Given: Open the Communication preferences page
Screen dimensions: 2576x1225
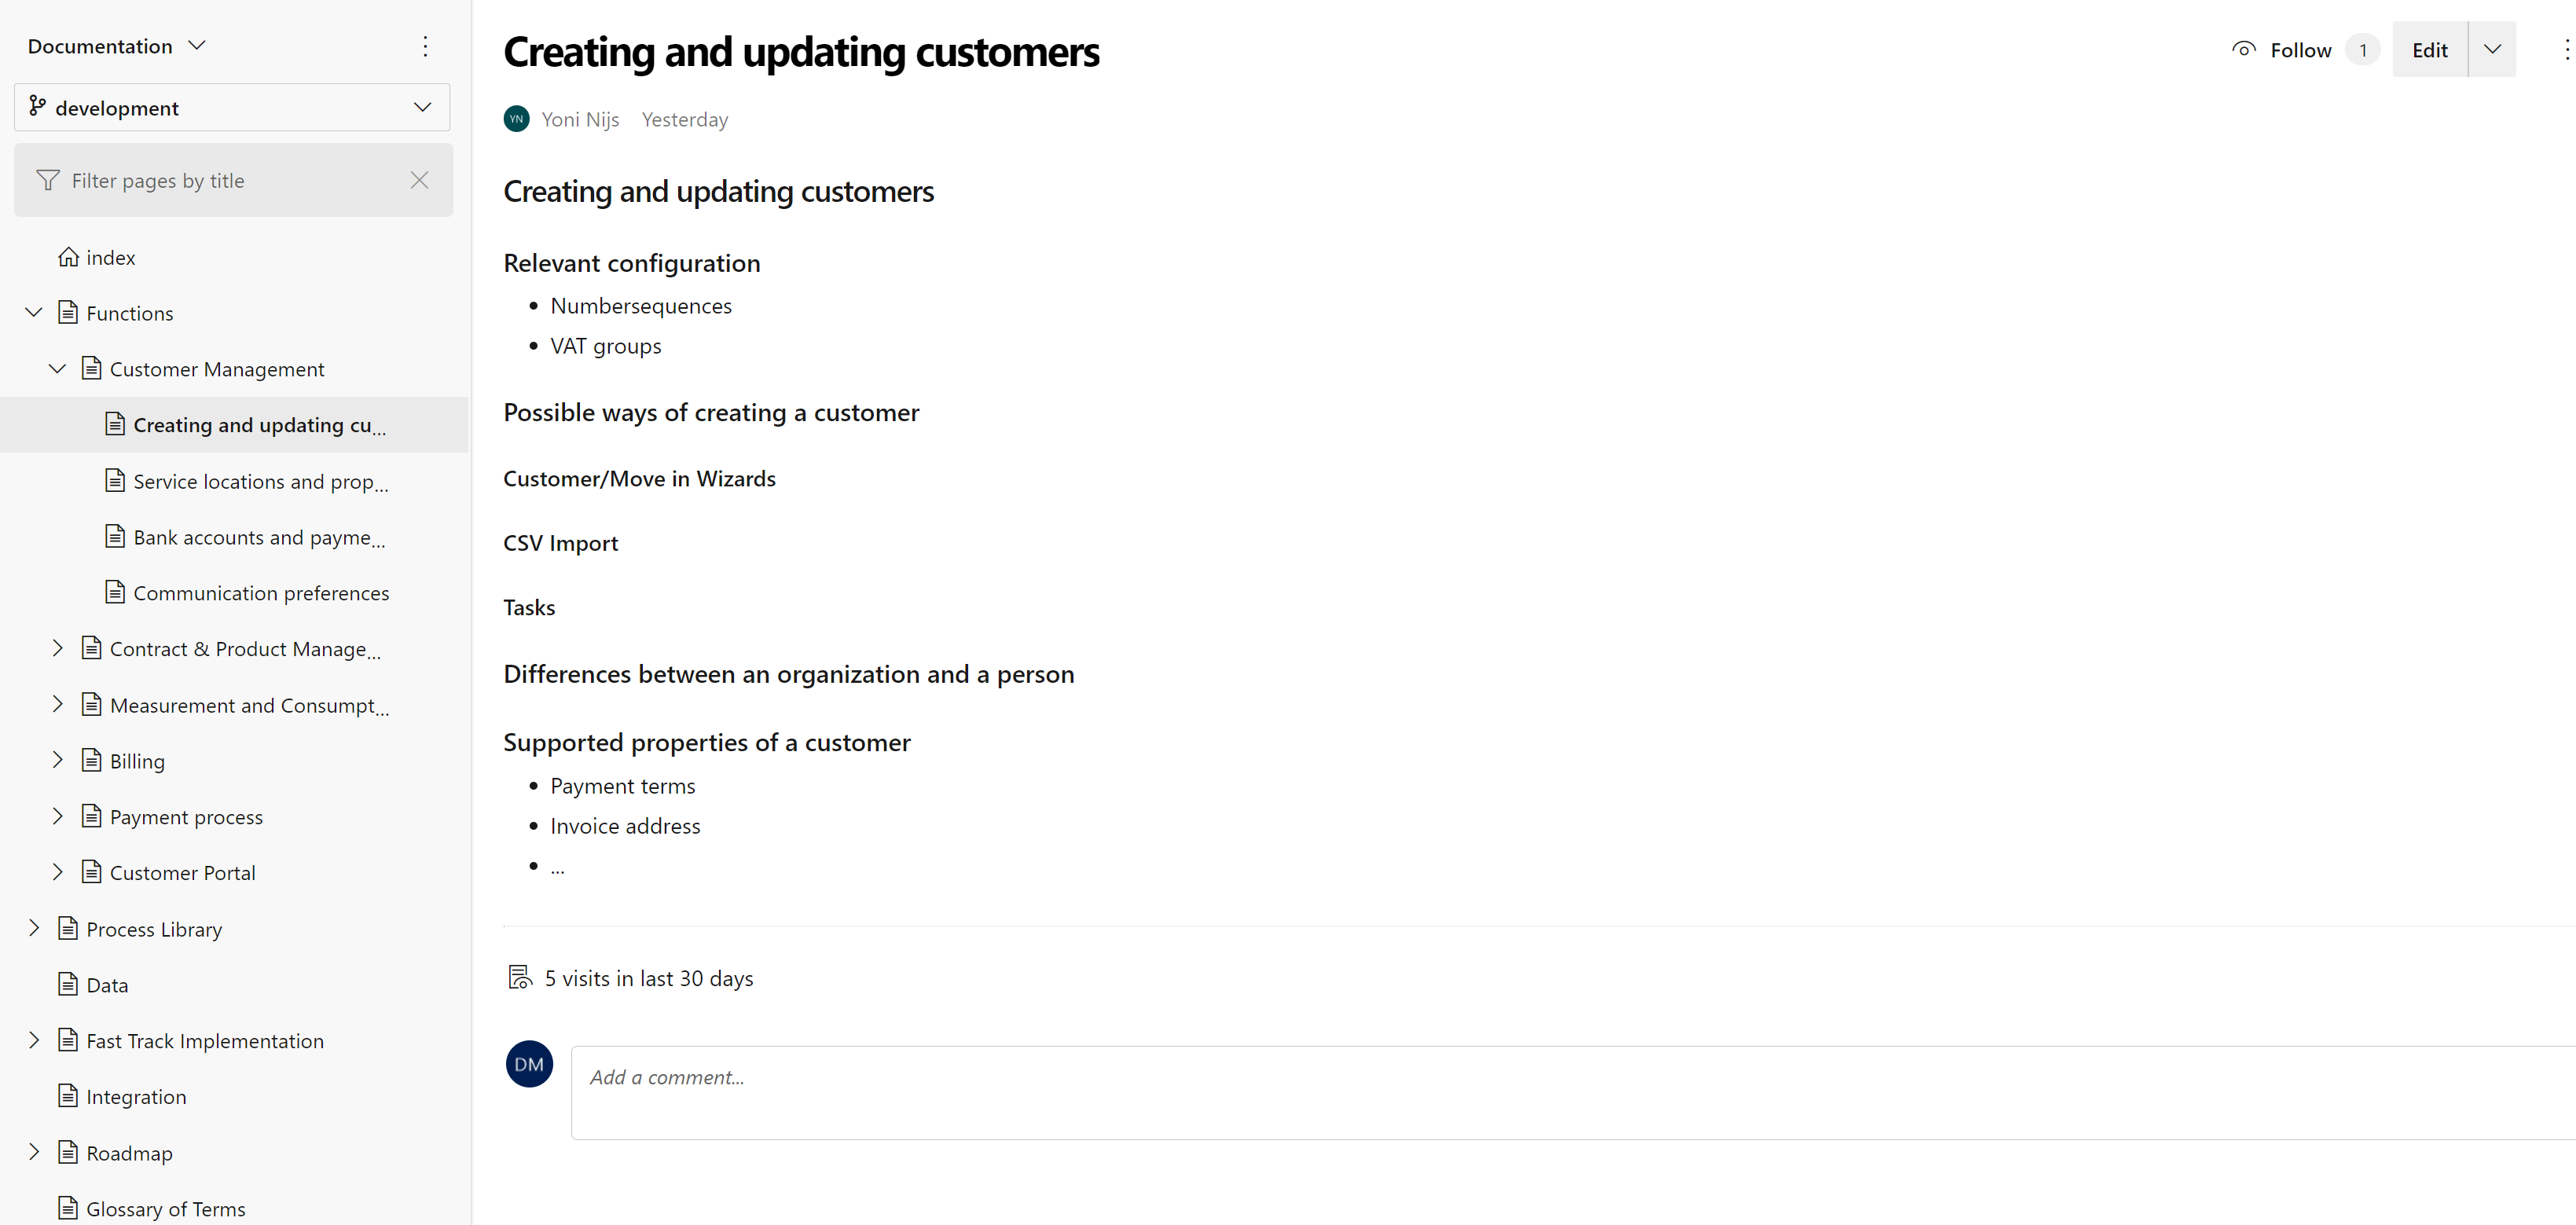Looking at the screenshot, I should click(x=261, y=592).
